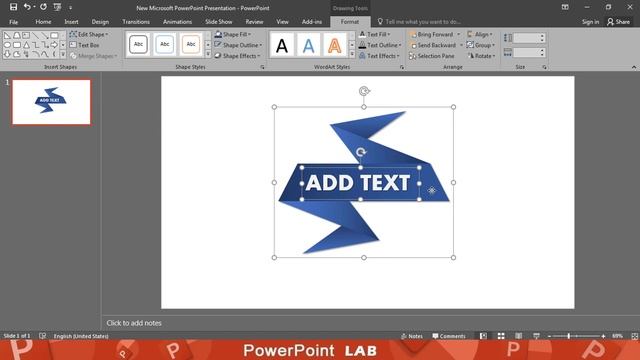This screenshot has width=640, height=360.
Task: Insert a Text Box
Action: point(84,45)
